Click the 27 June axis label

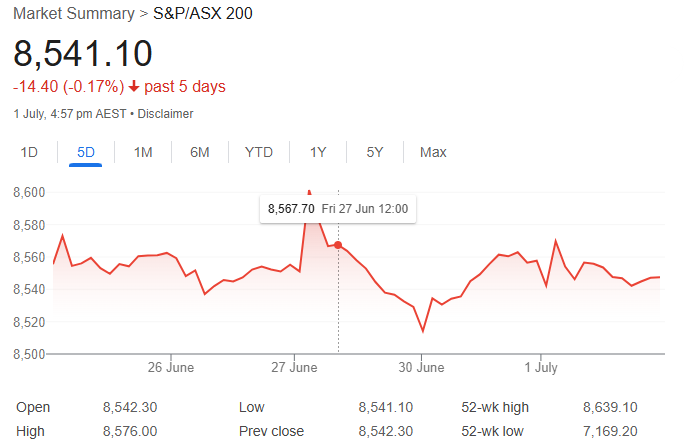(x=294, y=367)
